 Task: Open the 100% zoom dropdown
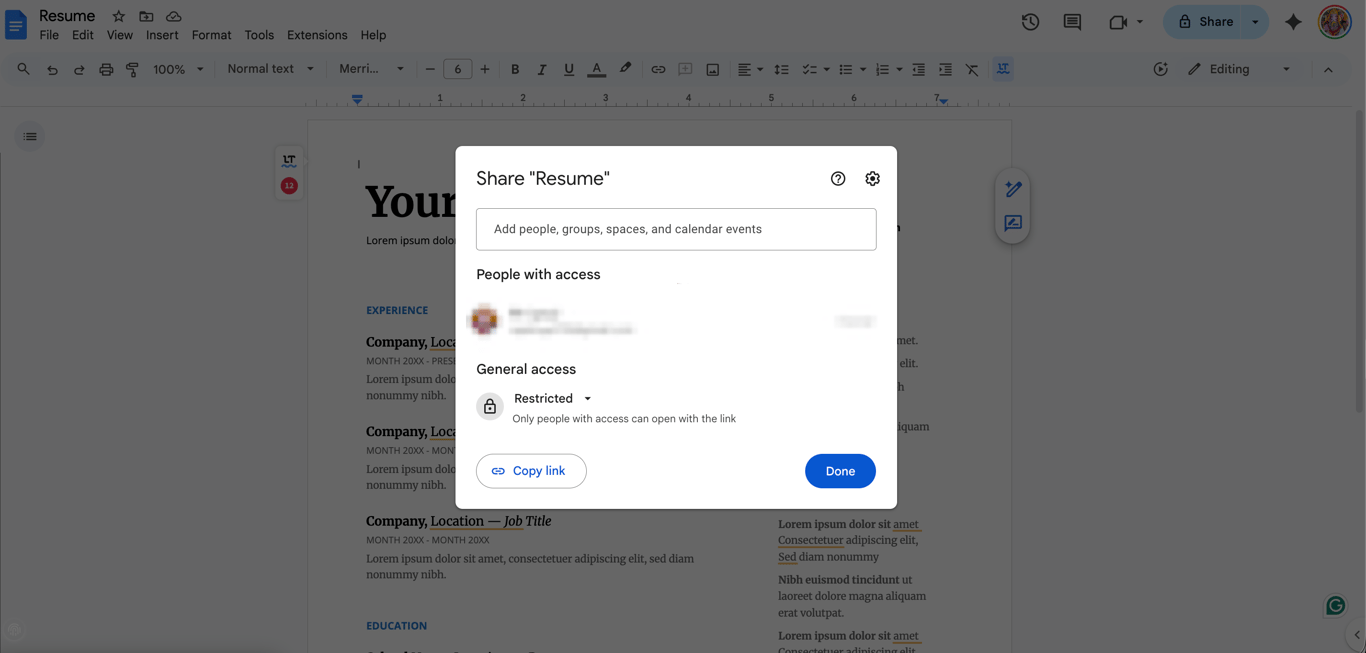pos(178,69)
